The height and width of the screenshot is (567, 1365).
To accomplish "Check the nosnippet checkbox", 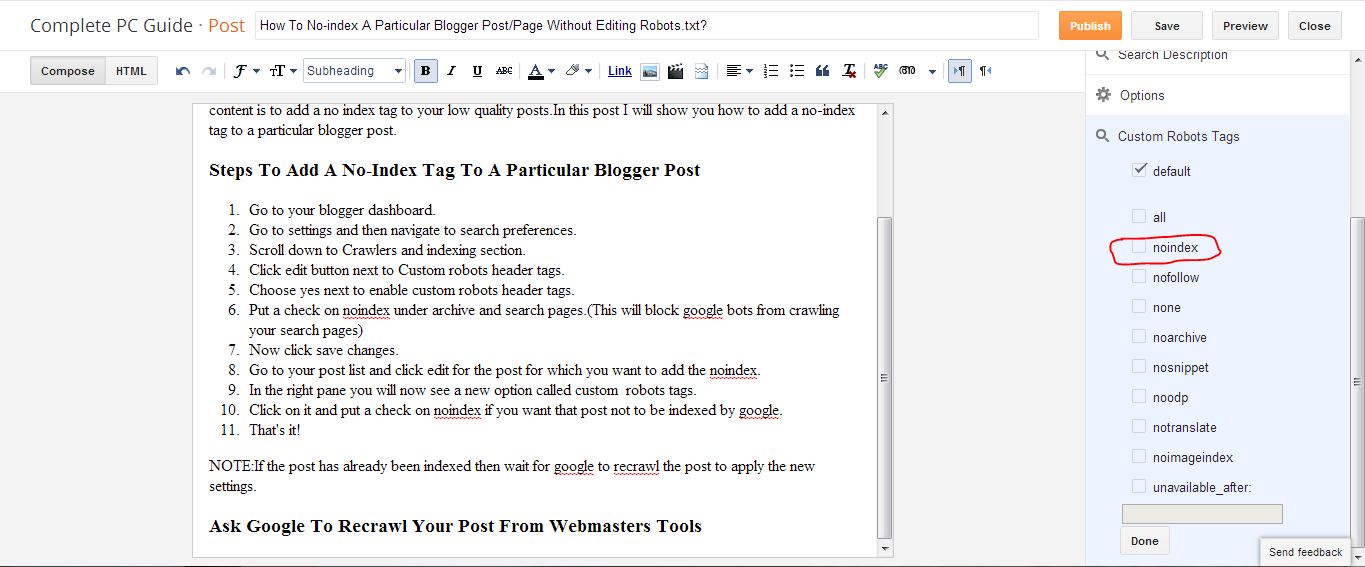I will coord(1139,366).
